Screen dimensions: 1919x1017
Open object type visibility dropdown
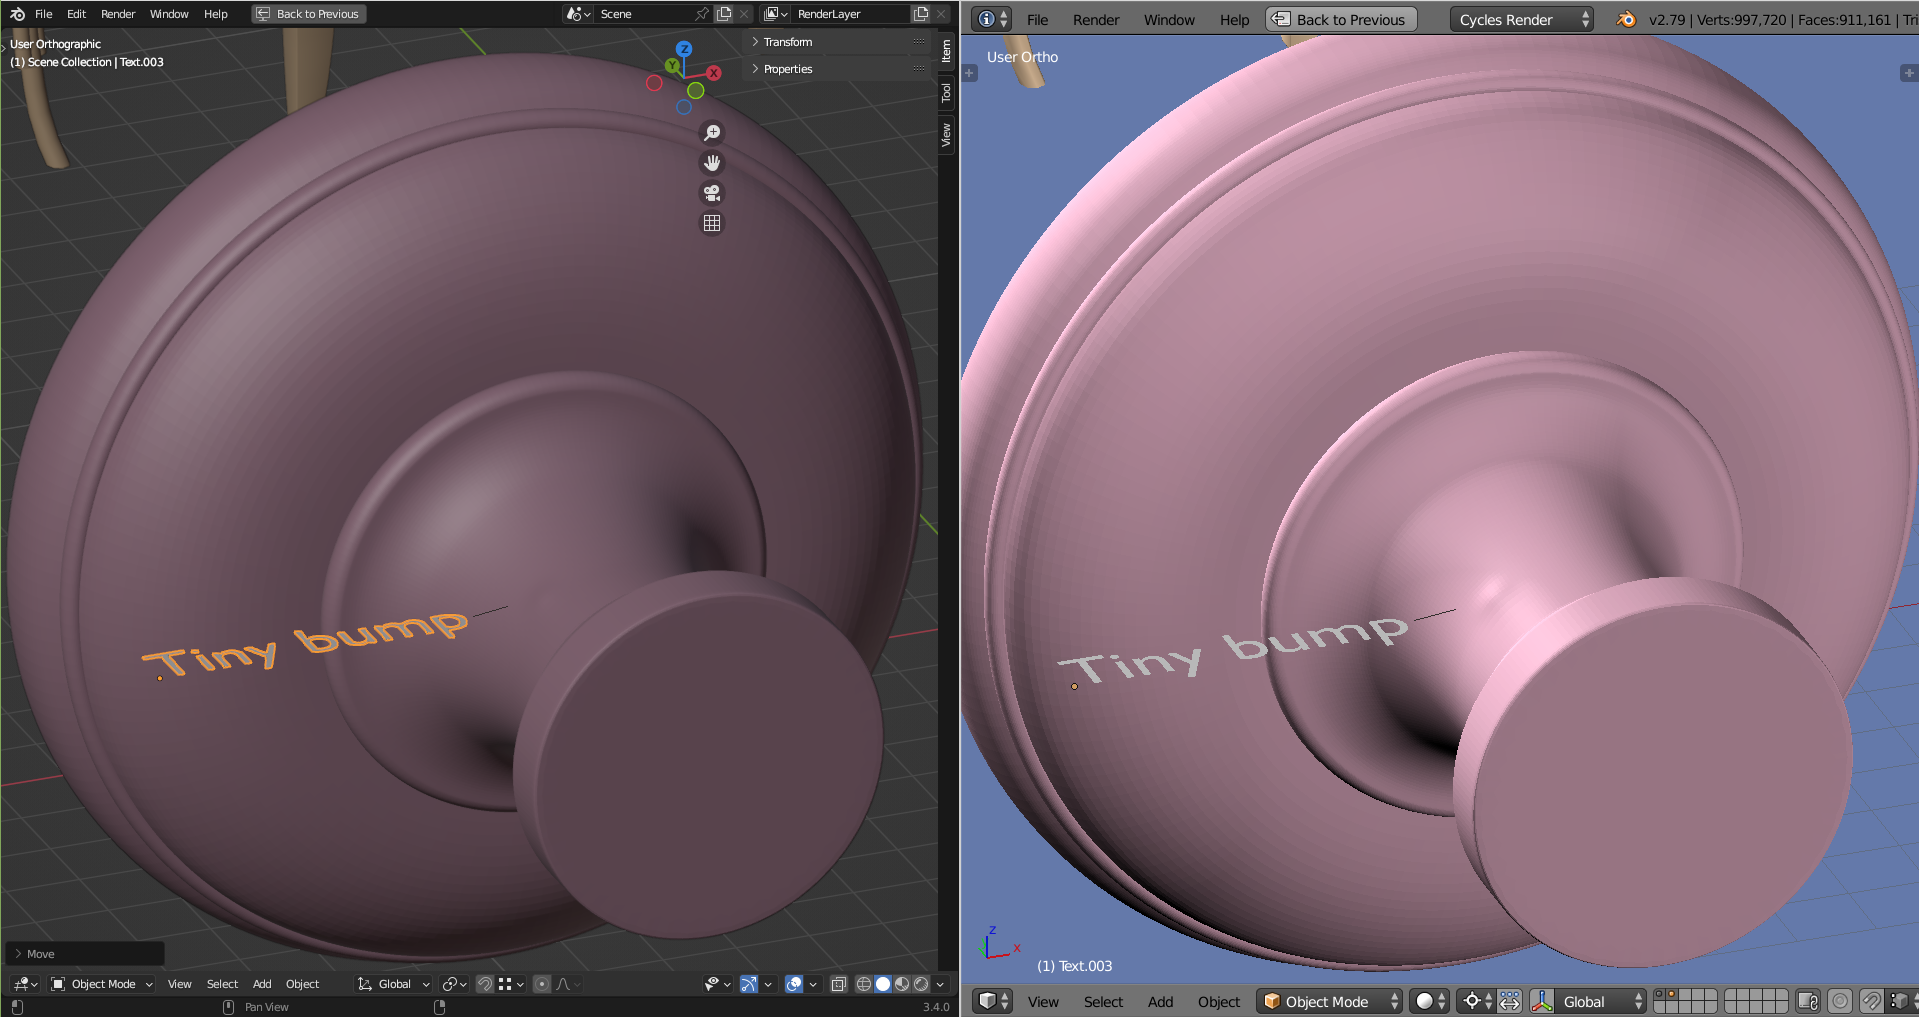click(717, 984)
